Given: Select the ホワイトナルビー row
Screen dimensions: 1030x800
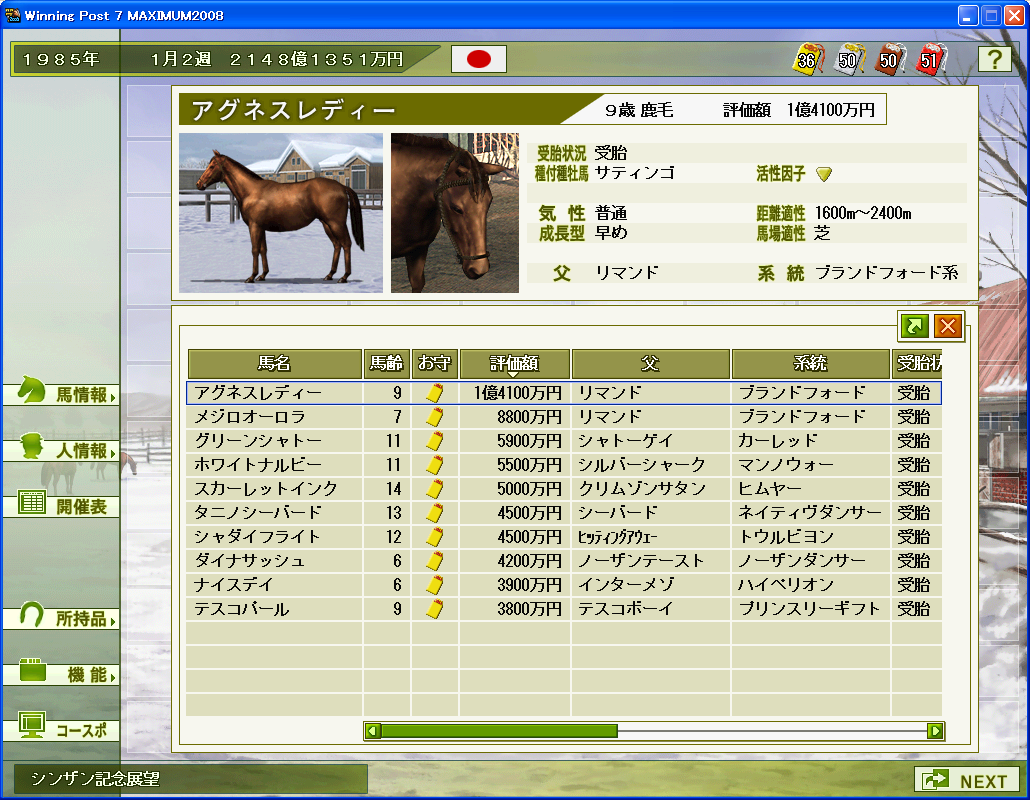Looking at the screenshot, I should click(x=564, y=465).
